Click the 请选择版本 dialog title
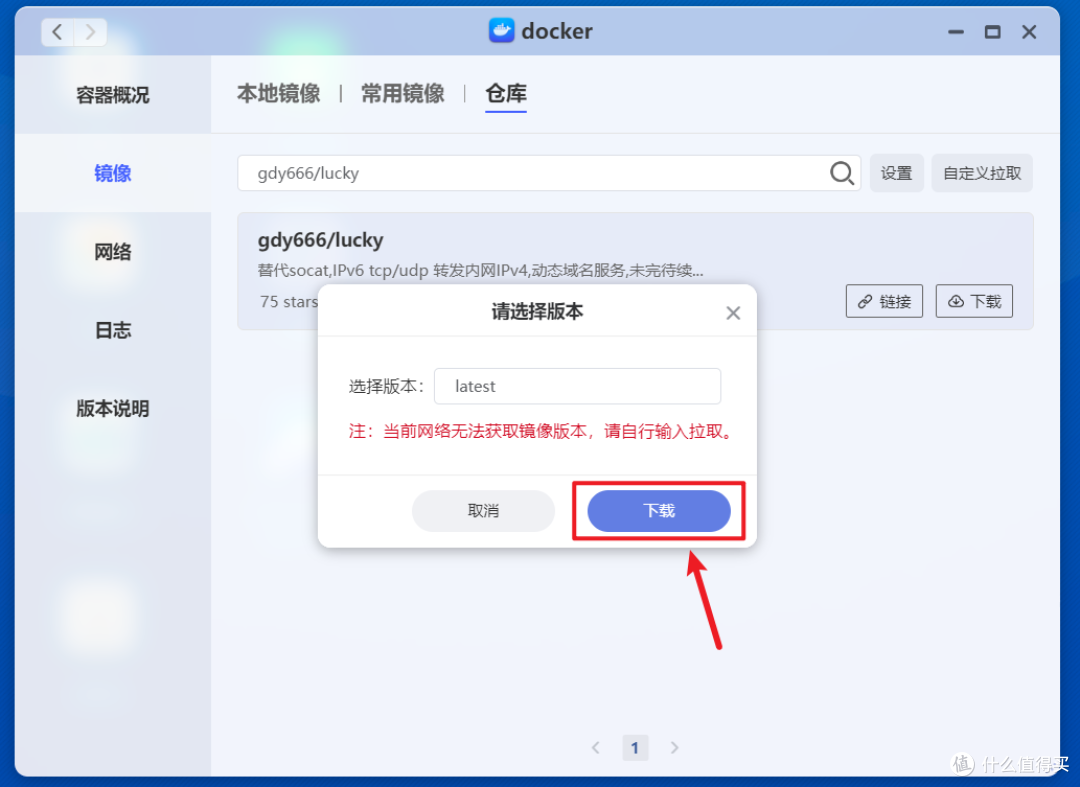 pos(537,312)
